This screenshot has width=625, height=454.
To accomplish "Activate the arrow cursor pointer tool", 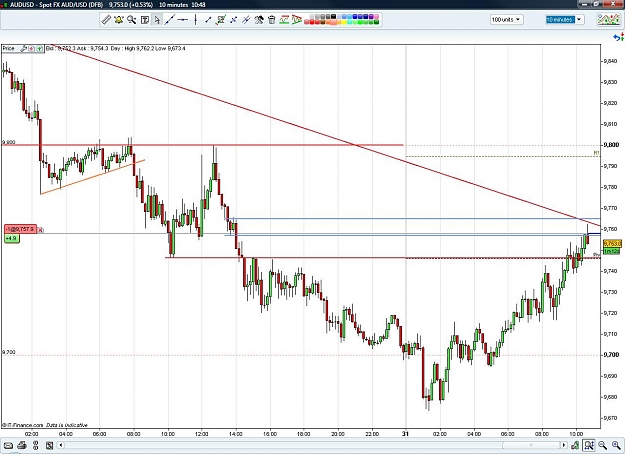I will (157, 20).
